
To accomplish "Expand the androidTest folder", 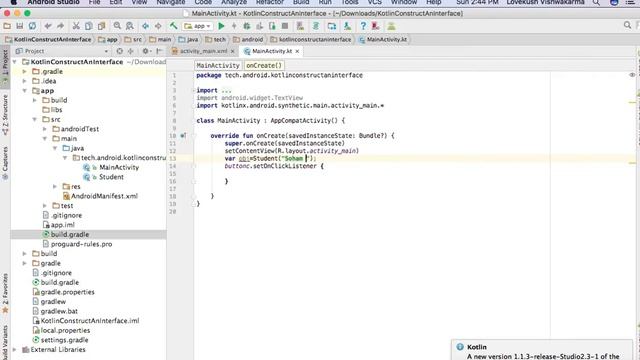I will point(45,129).
